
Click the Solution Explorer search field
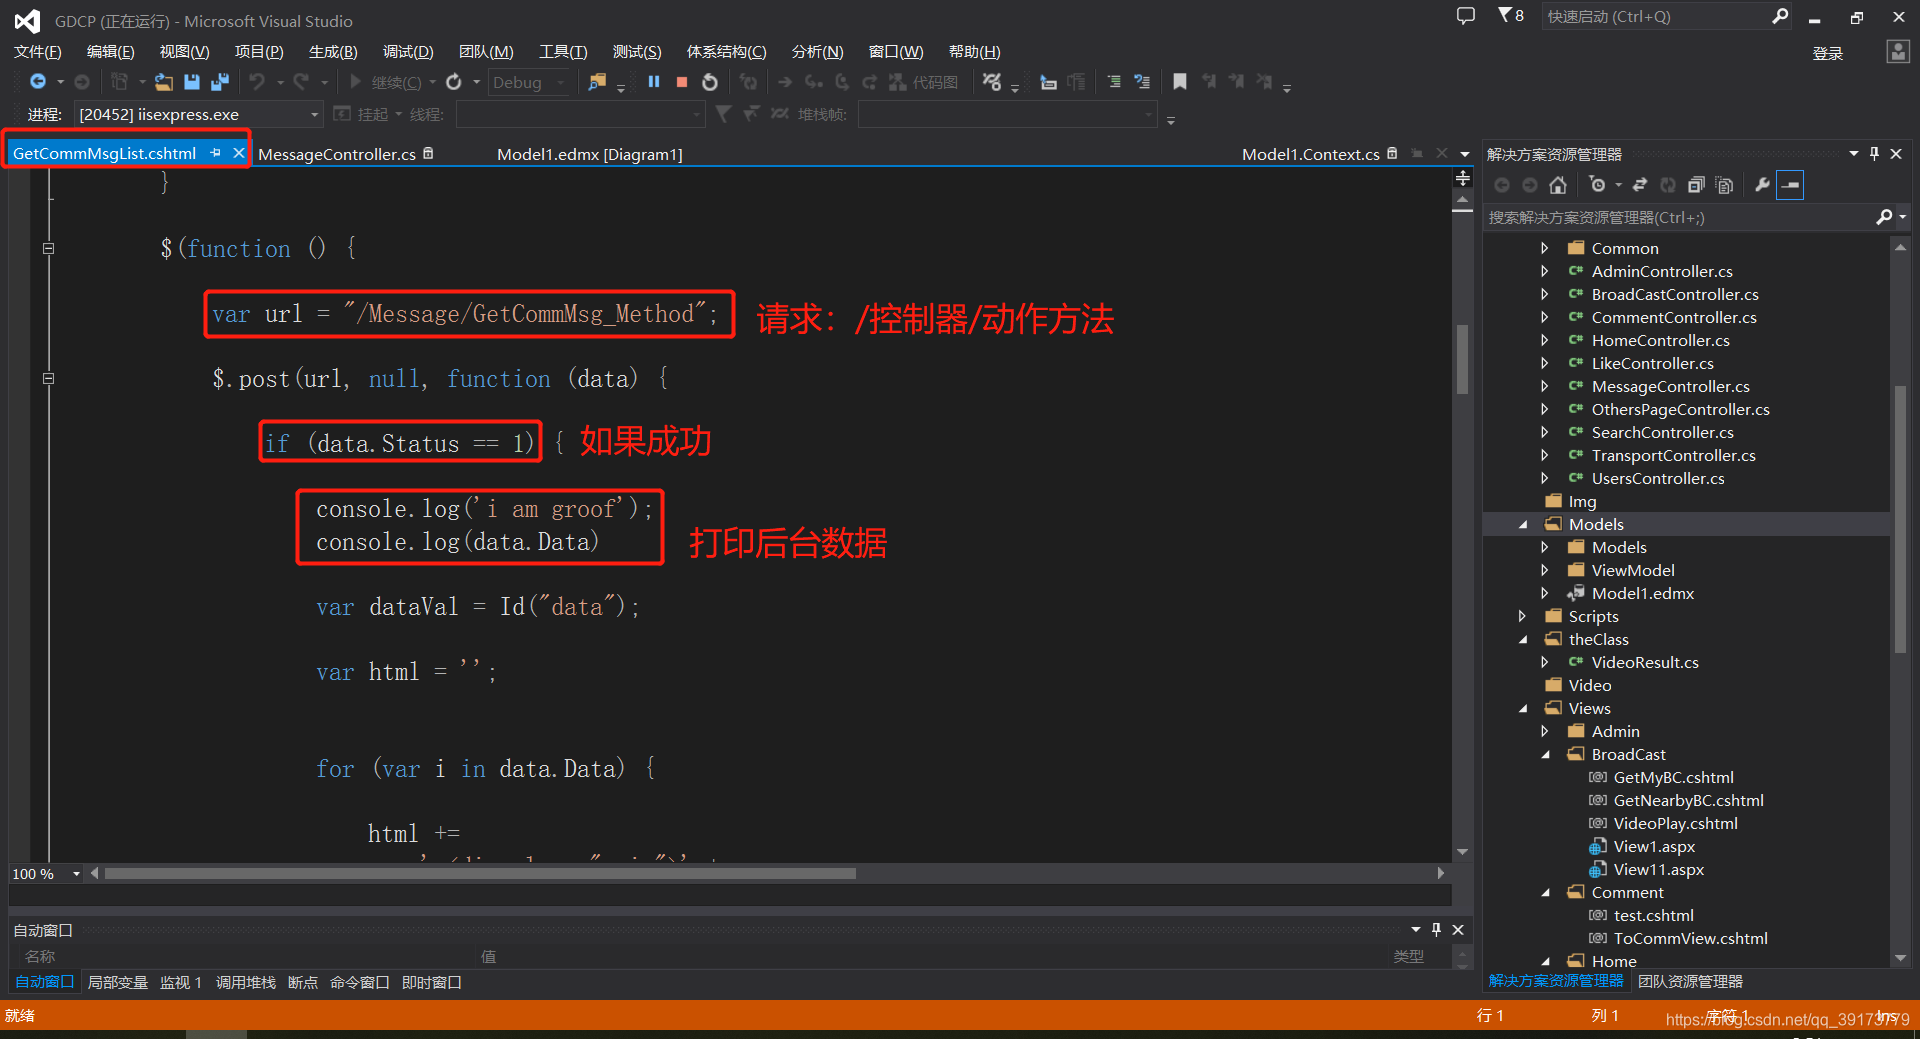tap(1680, 217)
